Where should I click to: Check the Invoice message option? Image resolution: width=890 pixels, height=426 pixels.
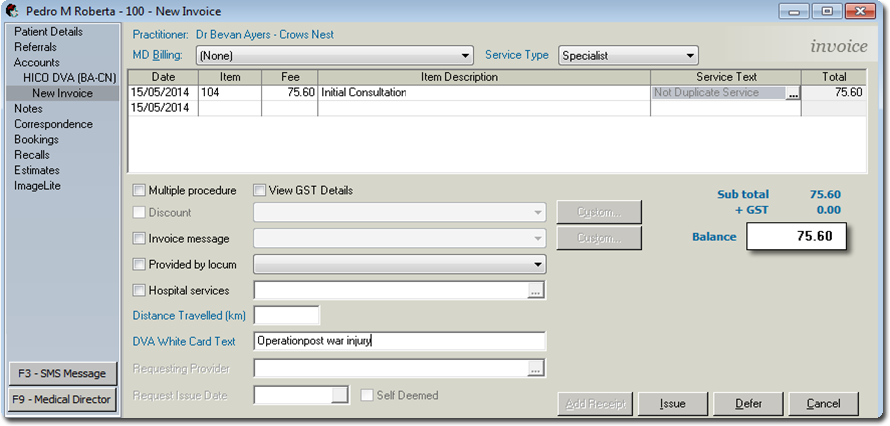[140, 239]
